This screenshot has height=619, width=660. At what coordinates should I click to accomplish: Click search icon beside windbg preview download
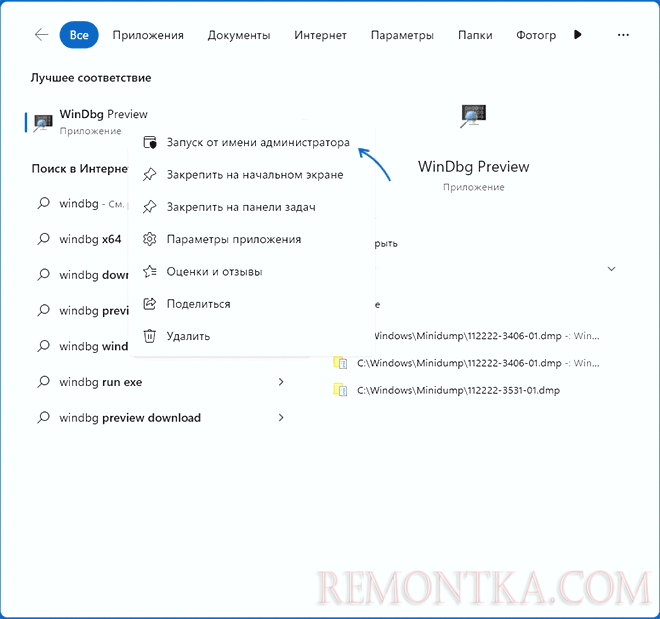coord(44,417)
